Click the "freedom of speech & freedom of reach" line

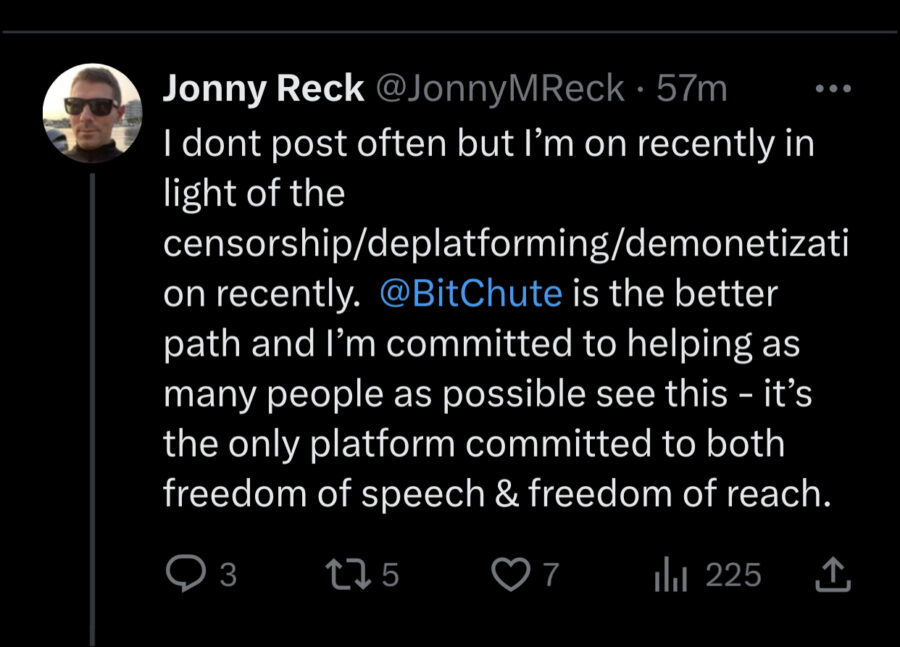[496, 494]
